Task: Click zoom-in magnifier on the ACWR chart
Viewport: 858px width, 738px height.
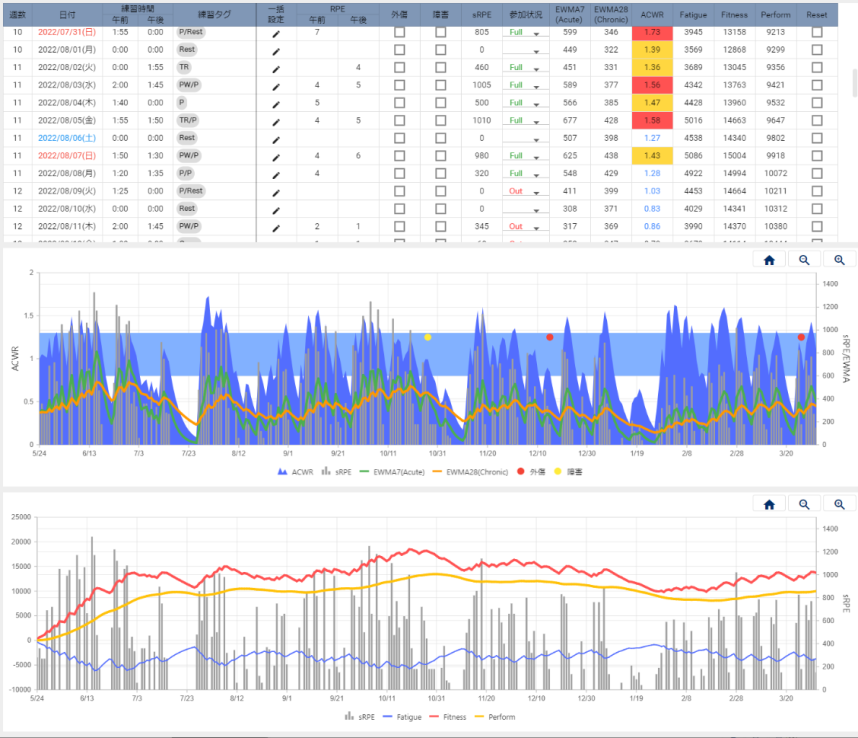Action: (803, 259)
